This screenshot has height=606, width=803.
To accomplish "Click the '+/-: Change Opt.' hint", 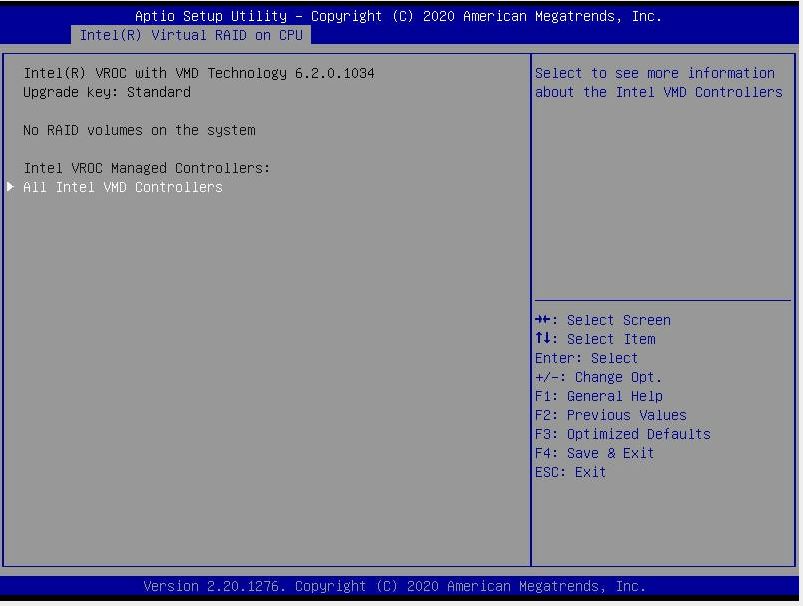I will (598, 377).
